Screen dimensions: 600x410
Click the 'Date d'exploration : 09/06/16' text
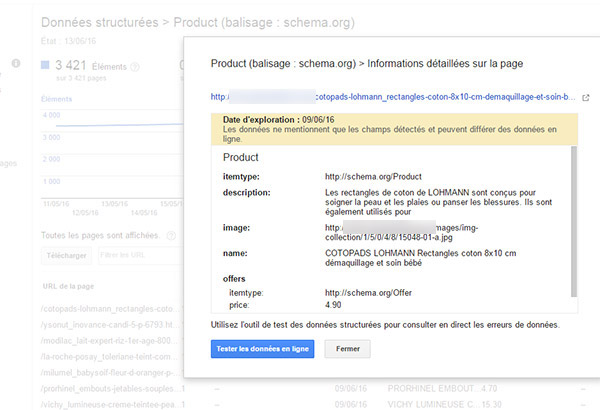[x=279, y=120]
